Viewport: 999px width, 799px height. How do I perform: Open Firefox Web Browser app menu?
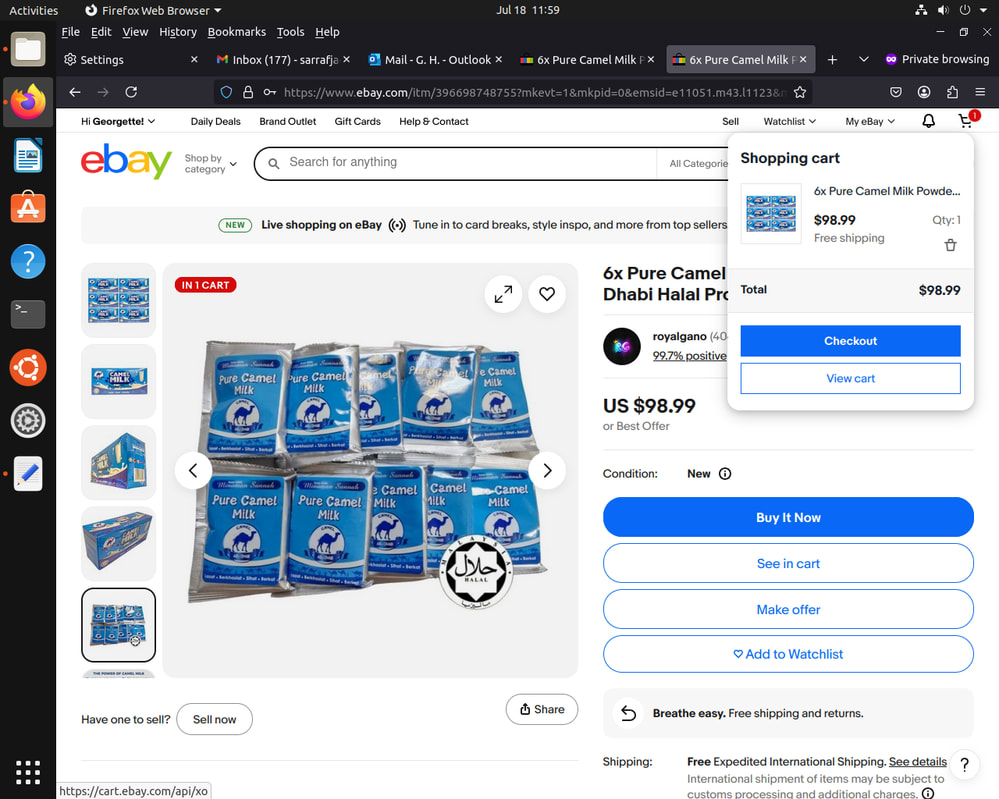tap(154, 10)
